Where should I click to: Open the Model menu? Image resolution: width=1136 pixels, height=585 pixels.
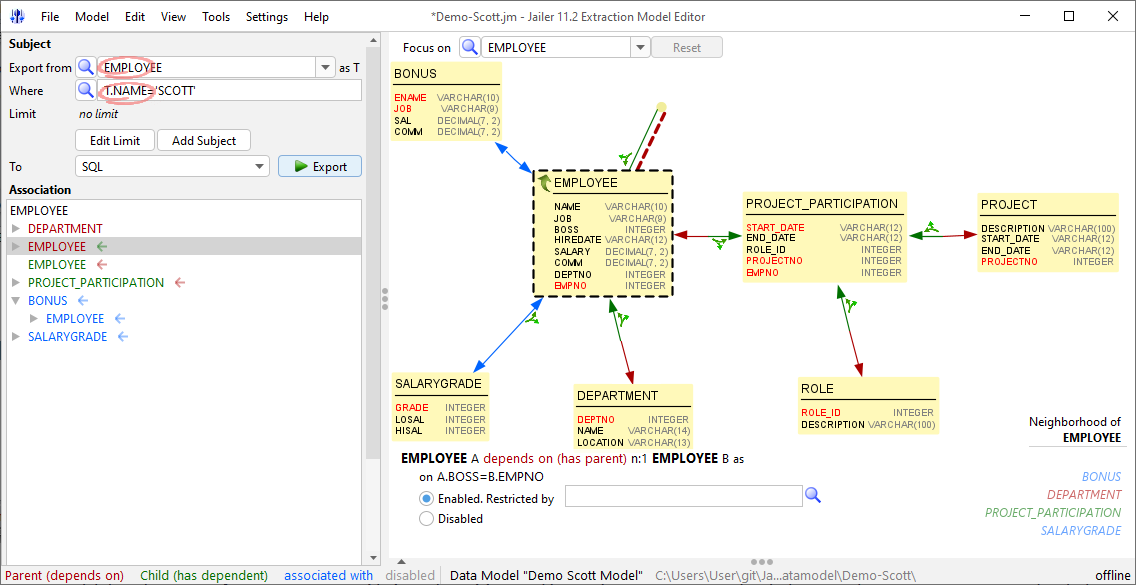(92, 17)
